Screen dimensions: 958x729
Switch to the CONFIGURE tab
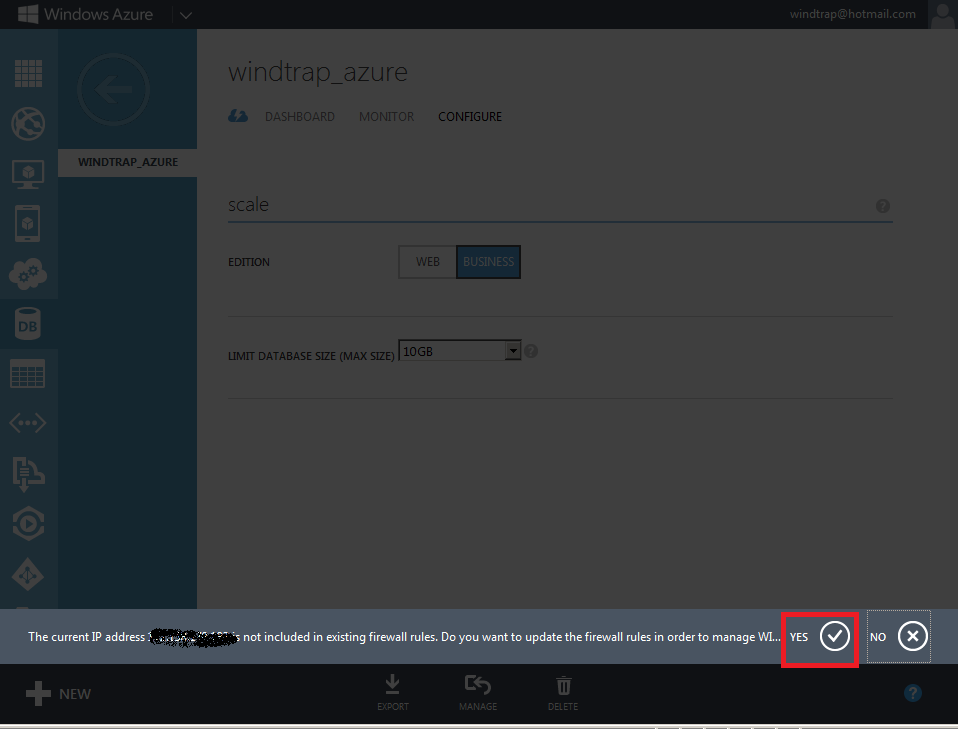click(x=470, y=116)
